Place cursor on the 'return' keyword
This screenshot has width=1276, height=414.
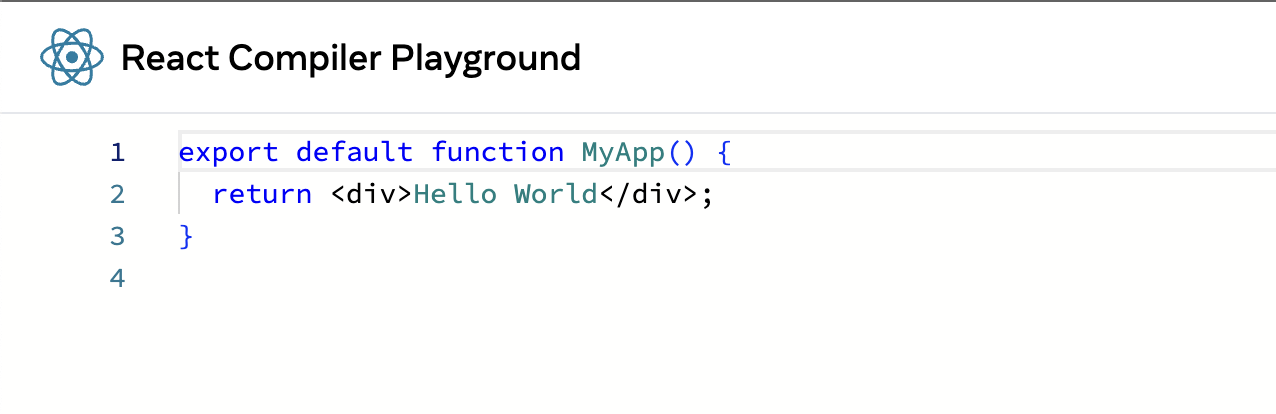(263, 194)
